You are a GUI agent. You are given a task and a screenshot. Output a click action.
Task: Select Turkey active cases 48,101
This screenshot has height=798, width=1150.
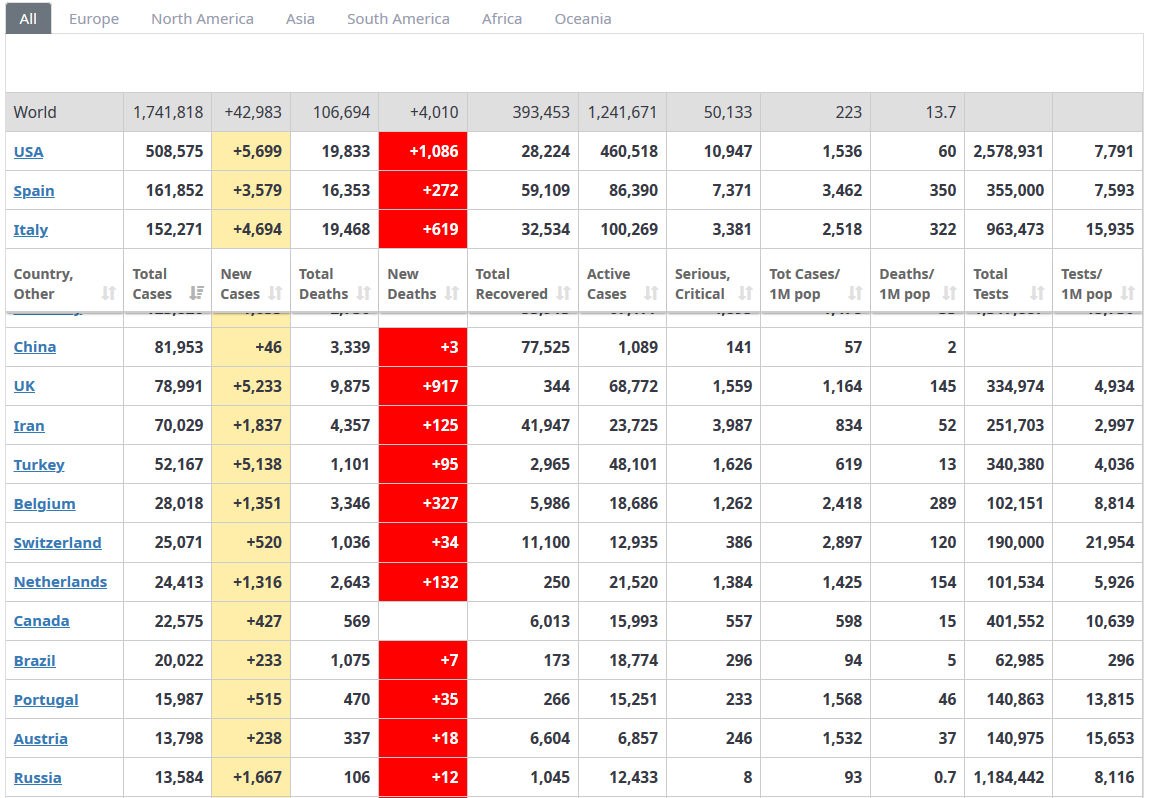coord(634,464)
